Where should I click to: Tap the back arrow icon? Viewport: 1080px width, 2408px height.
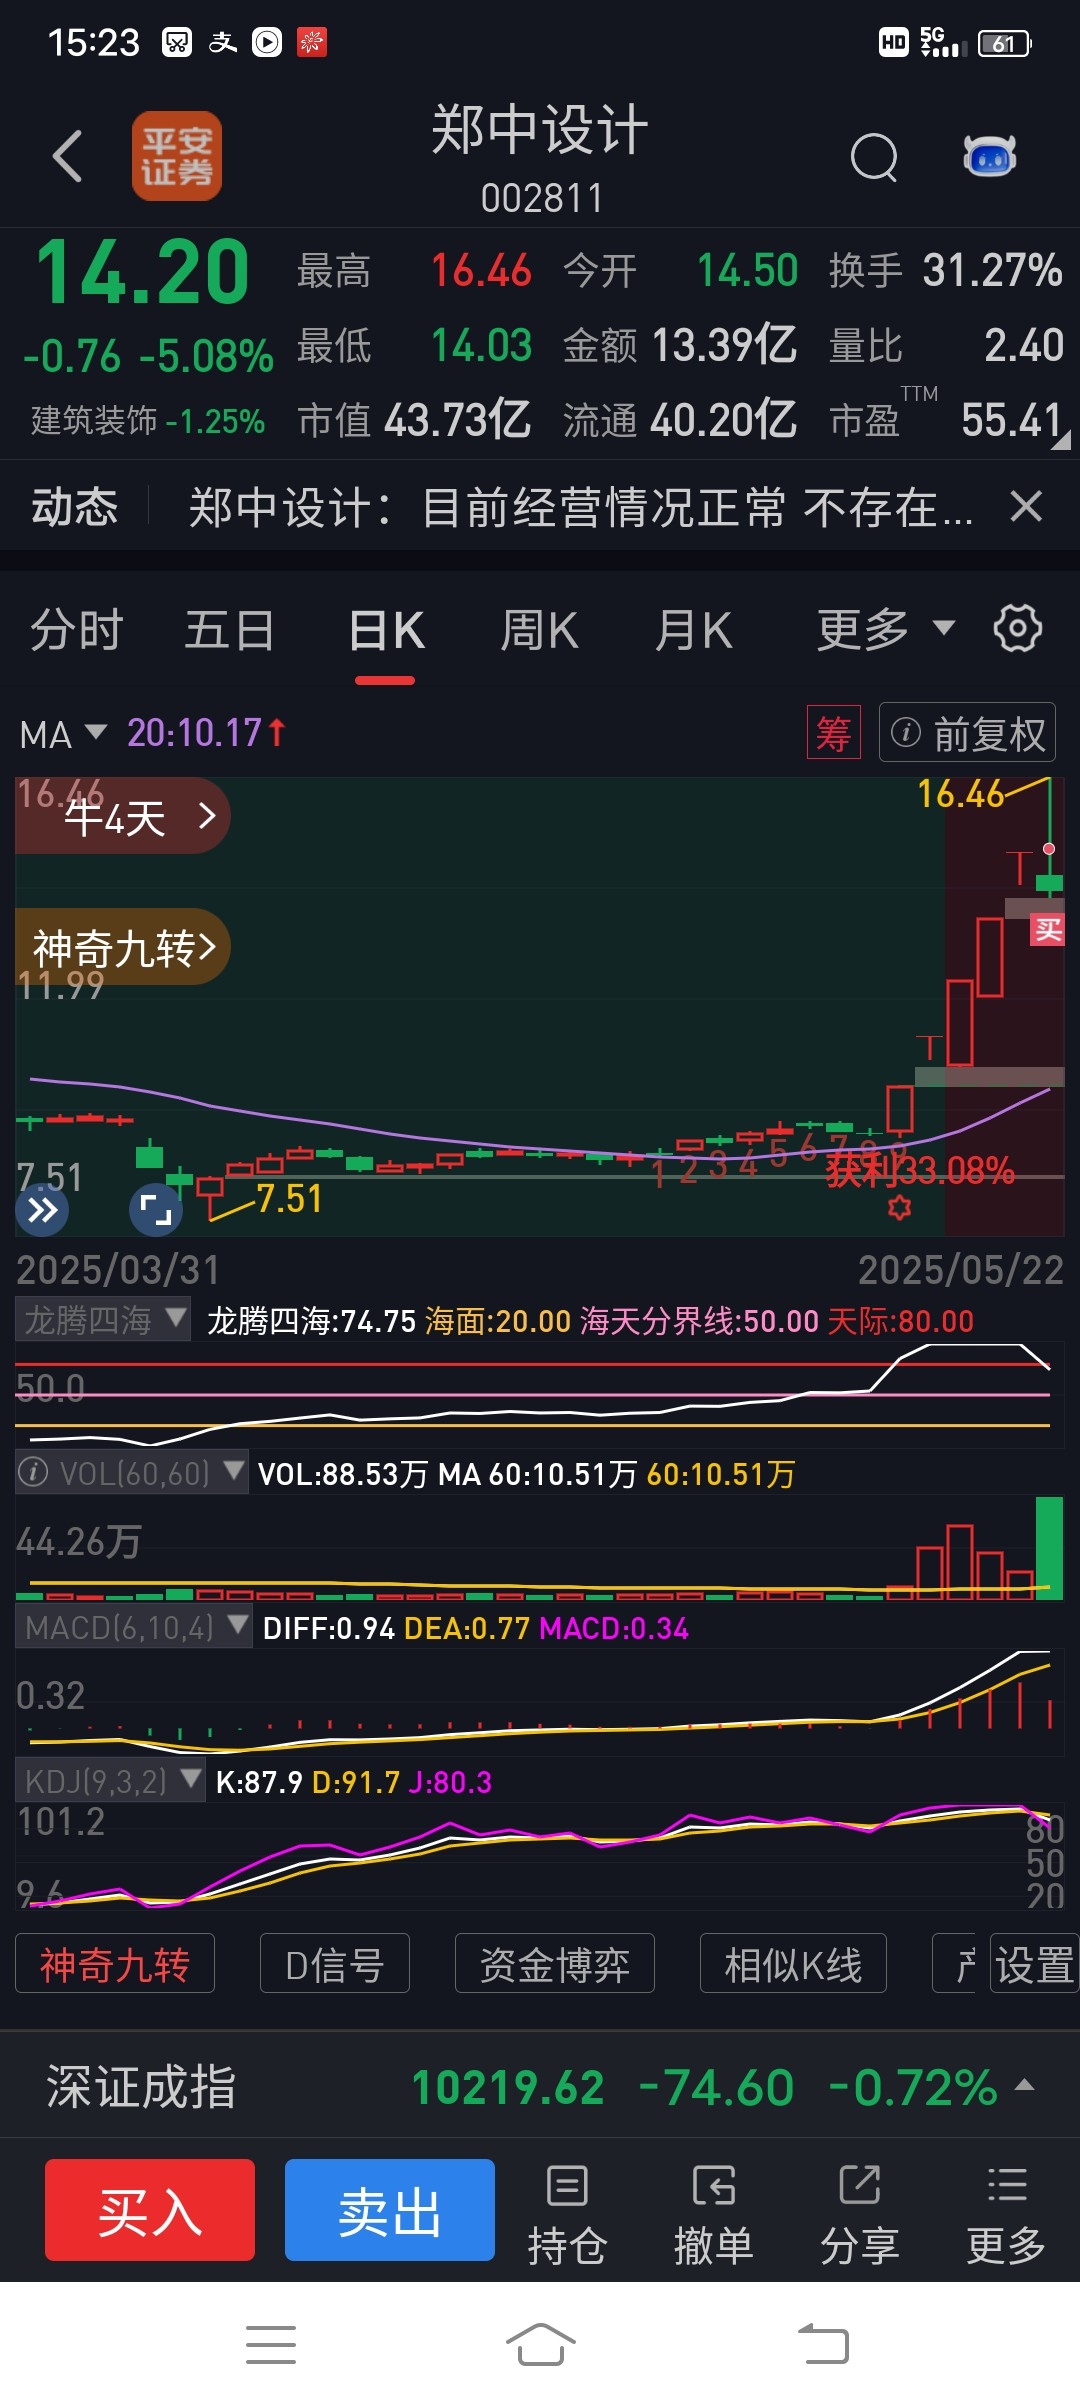click(x=67, y=157)
